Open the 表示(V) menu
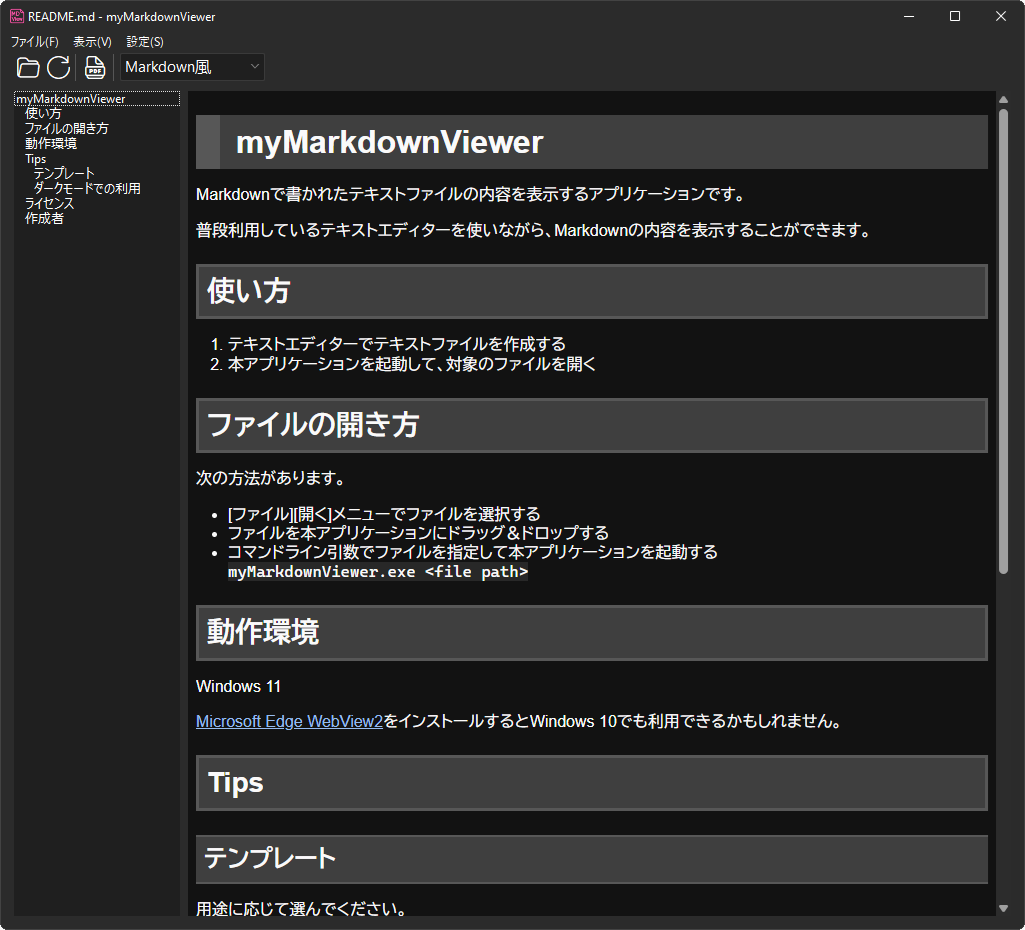The height and width of the screenshot is (930, 1025). click(x=92, y=42)
